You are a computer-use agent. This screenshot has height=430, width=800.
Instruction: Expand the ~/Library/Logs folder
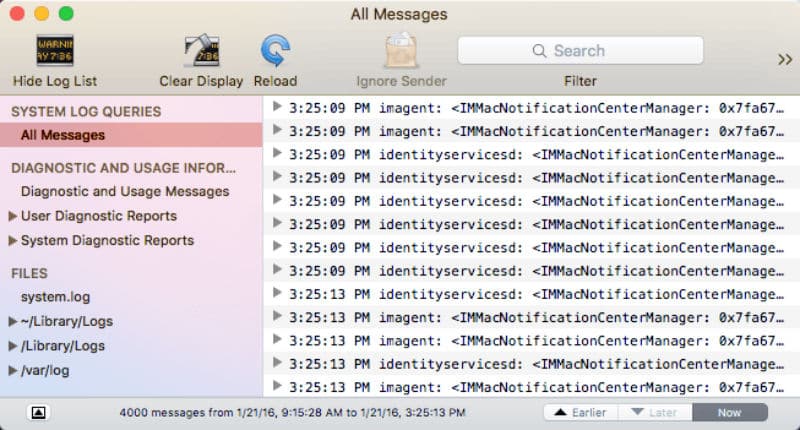click(13, 322)
